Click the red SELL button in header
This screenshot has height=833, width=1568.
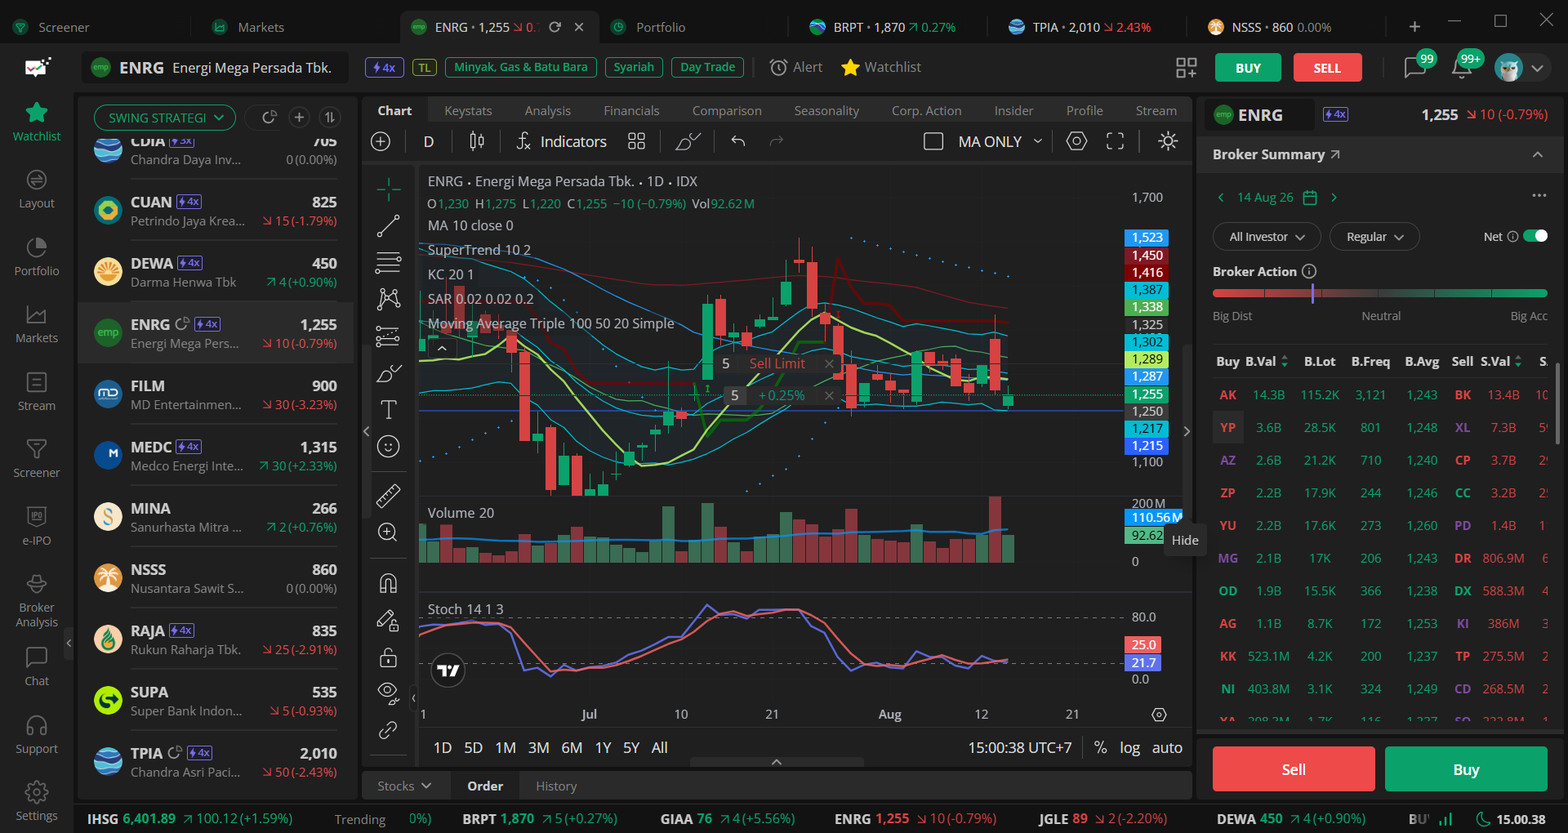pos(1327,67)
